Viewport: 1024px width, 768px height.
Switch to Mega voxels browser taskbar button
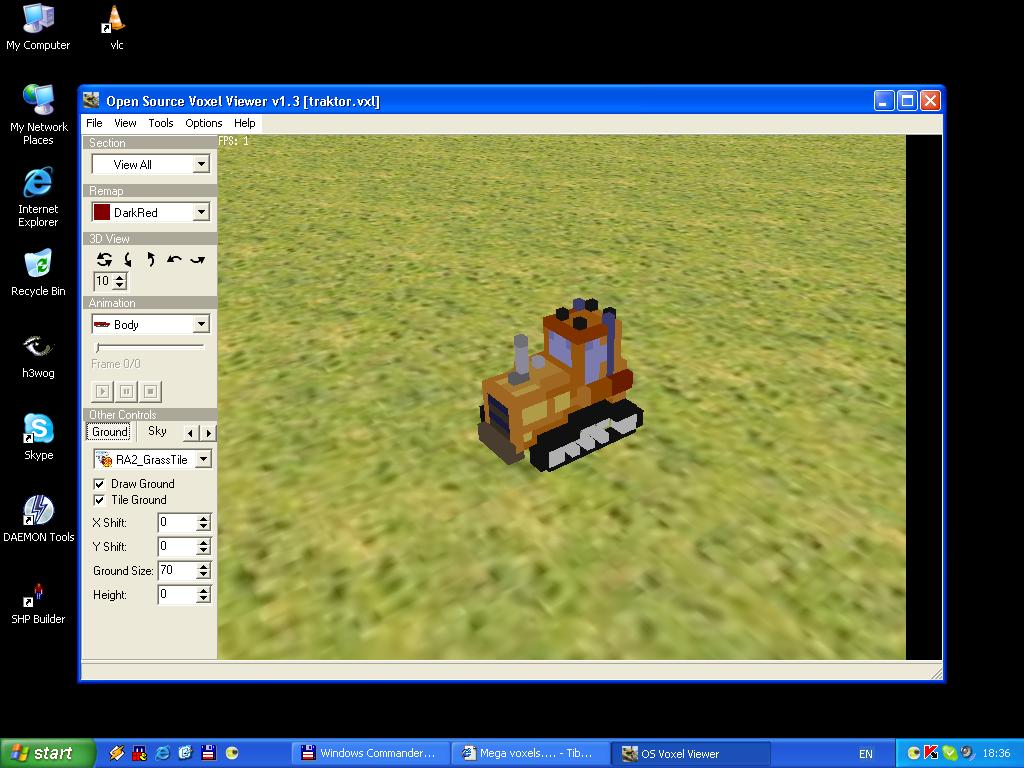530,753
